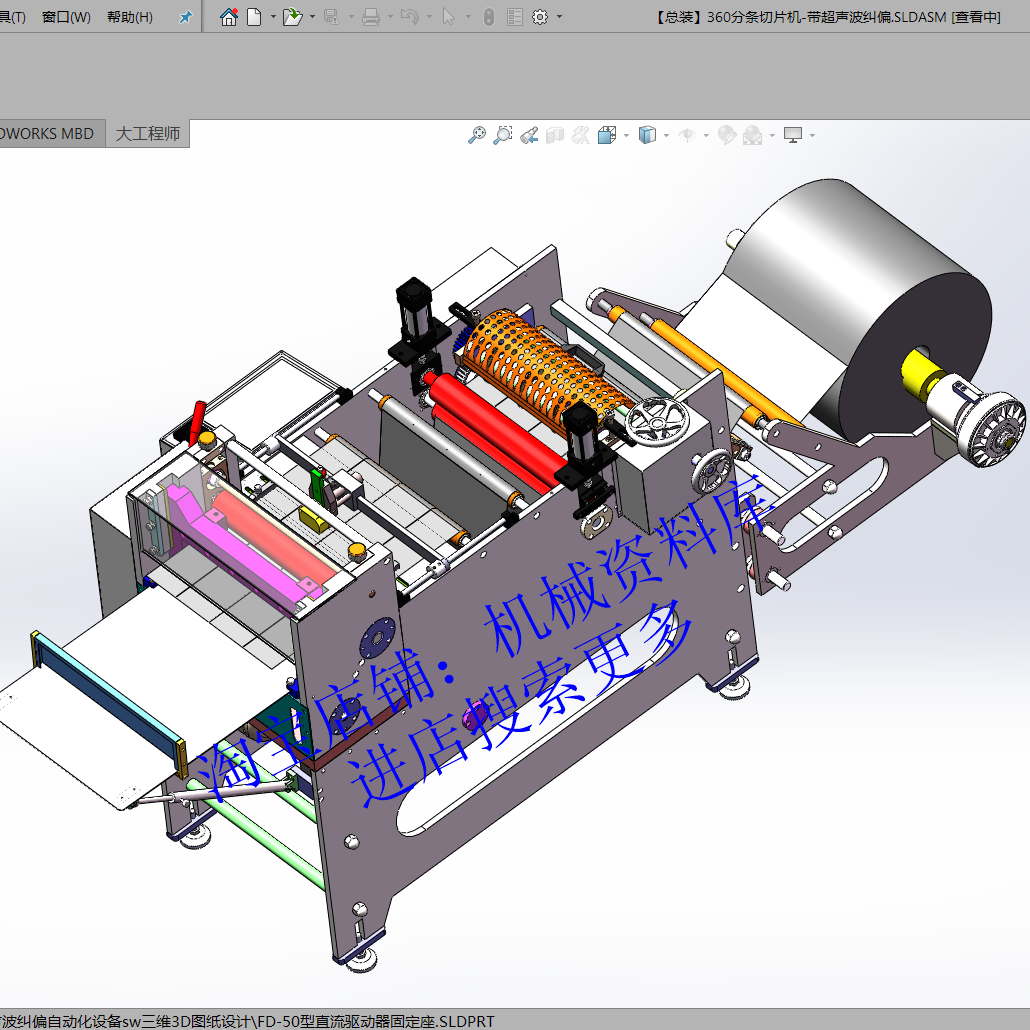Click Zoom to Fit icon
The width and height of the screenshot is (1030, 1030).
point(477,135)
